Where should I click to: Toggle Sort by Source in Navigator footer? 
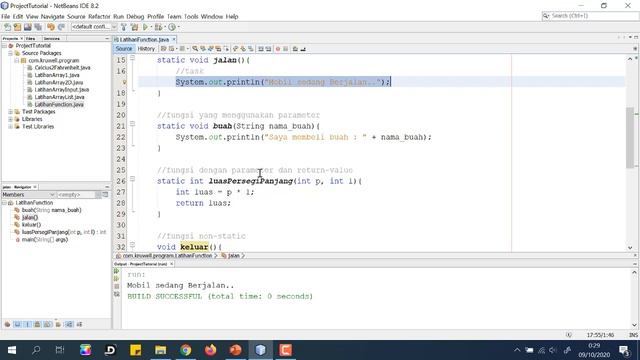(x=79, y=324)
